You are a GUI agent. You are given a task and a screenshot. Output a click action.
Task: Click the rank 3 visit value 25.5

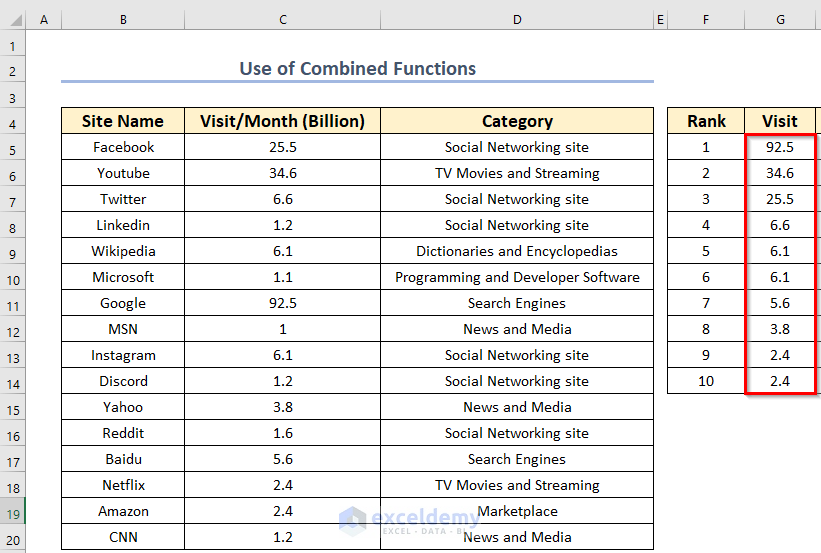780,199
